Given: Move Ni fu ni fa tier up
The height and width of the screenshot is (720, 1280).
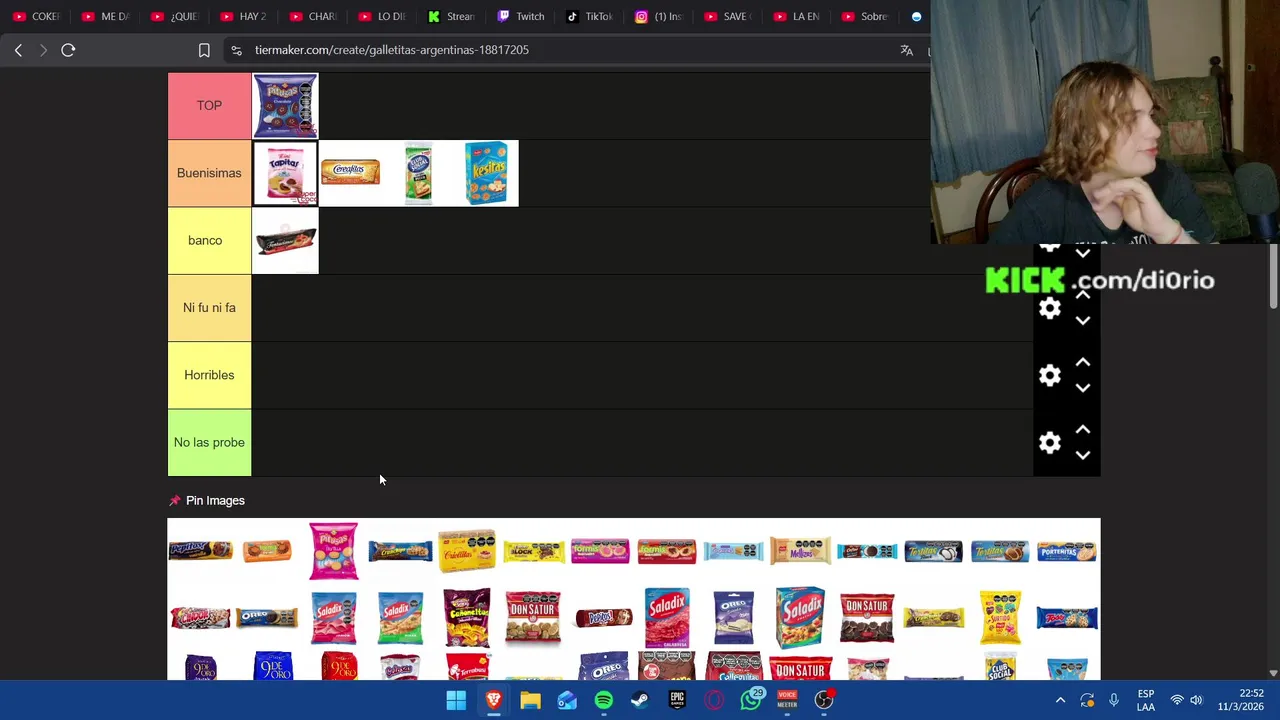Looking at the screenshot, I should click(1082, 295).
